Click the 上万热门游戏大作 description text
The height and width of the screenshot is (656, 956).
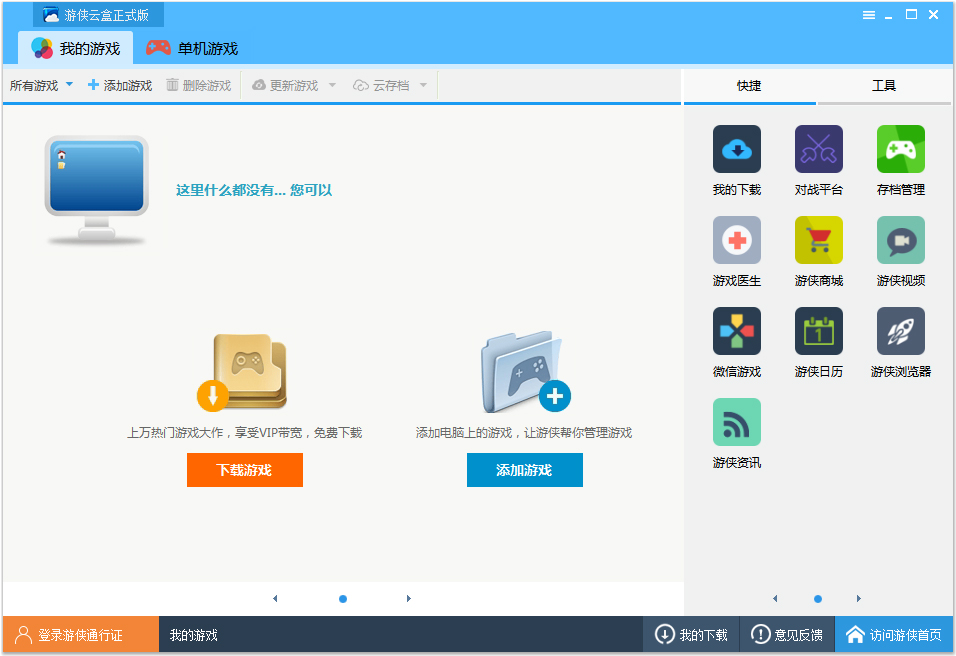244,433
